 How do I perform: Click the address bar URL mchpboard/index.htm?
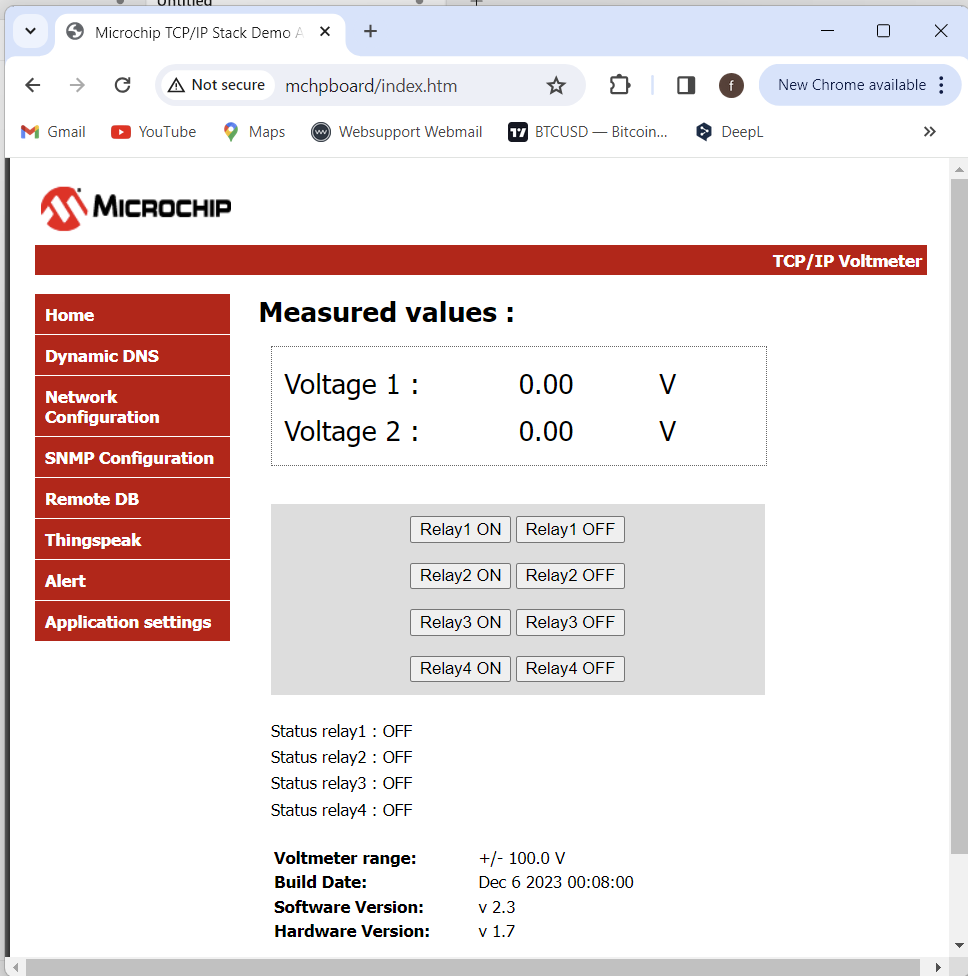coord(371,86)
